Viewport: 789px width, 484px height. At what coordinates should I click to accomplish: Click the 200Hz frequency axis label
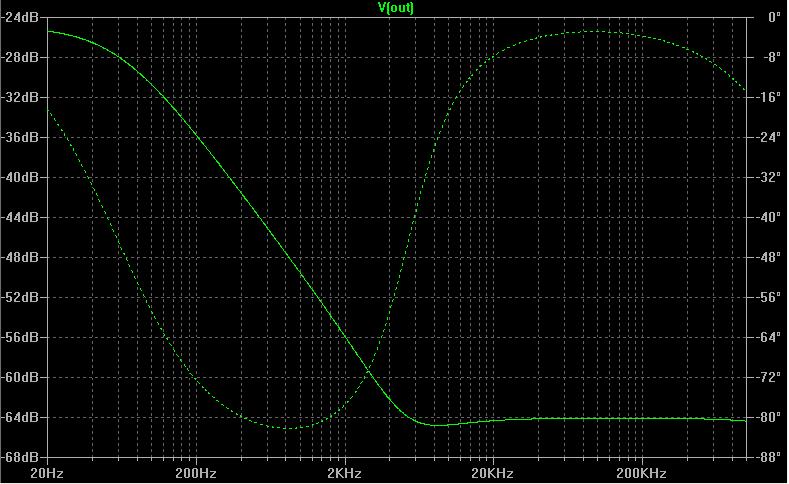(196, 473)
